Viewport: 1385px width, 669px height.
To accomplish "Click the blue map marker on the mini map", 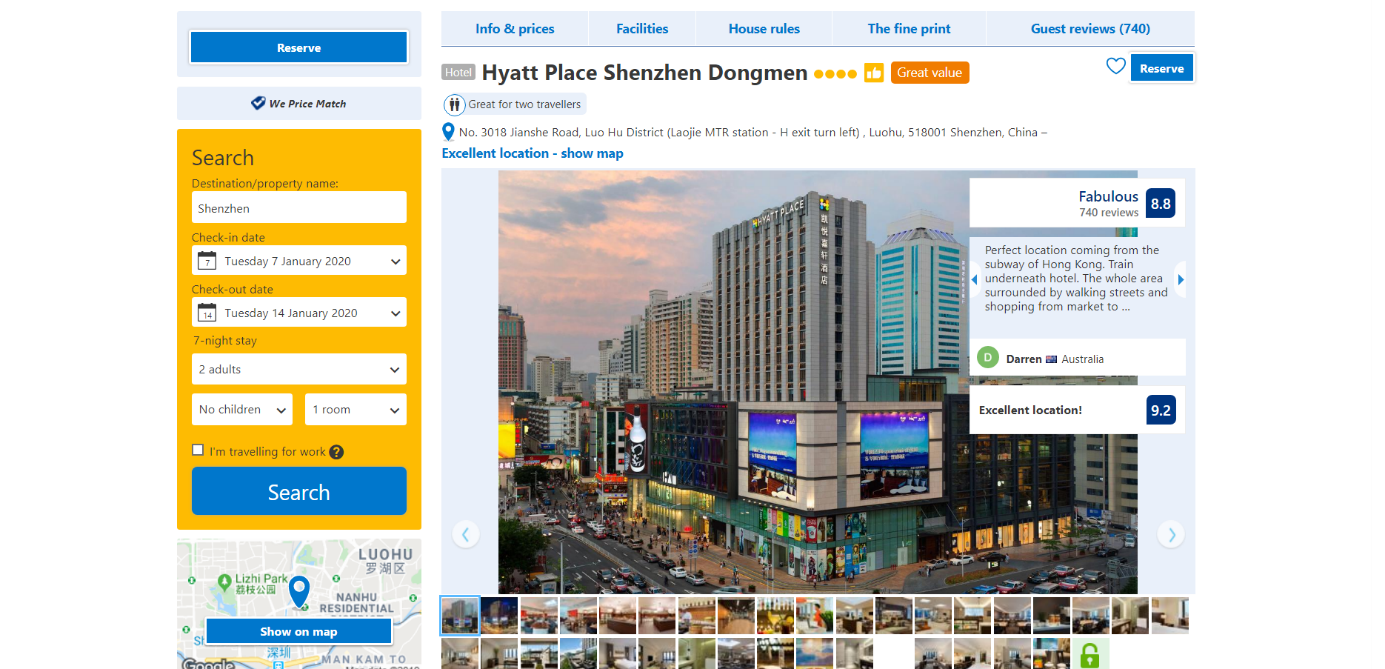I will tap(299, 592).
